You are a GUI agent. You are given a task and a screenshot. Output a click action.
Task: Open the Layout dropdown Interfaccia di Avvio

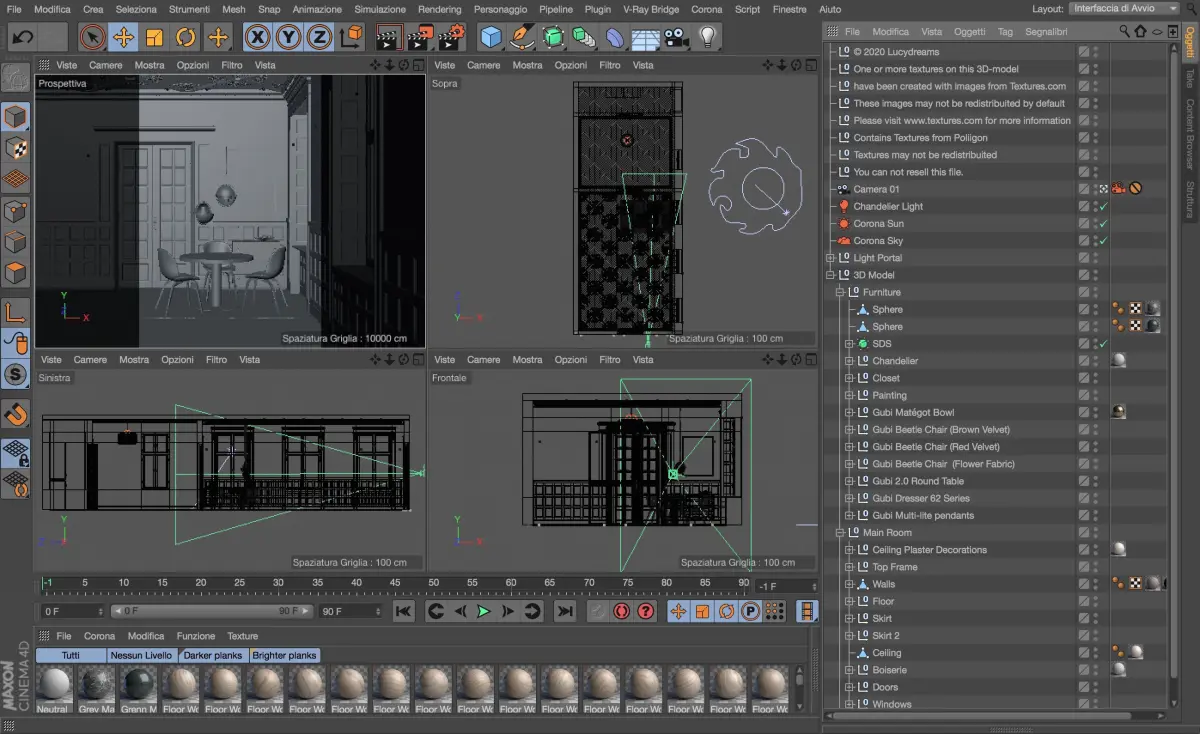[x=1124, y=8]
